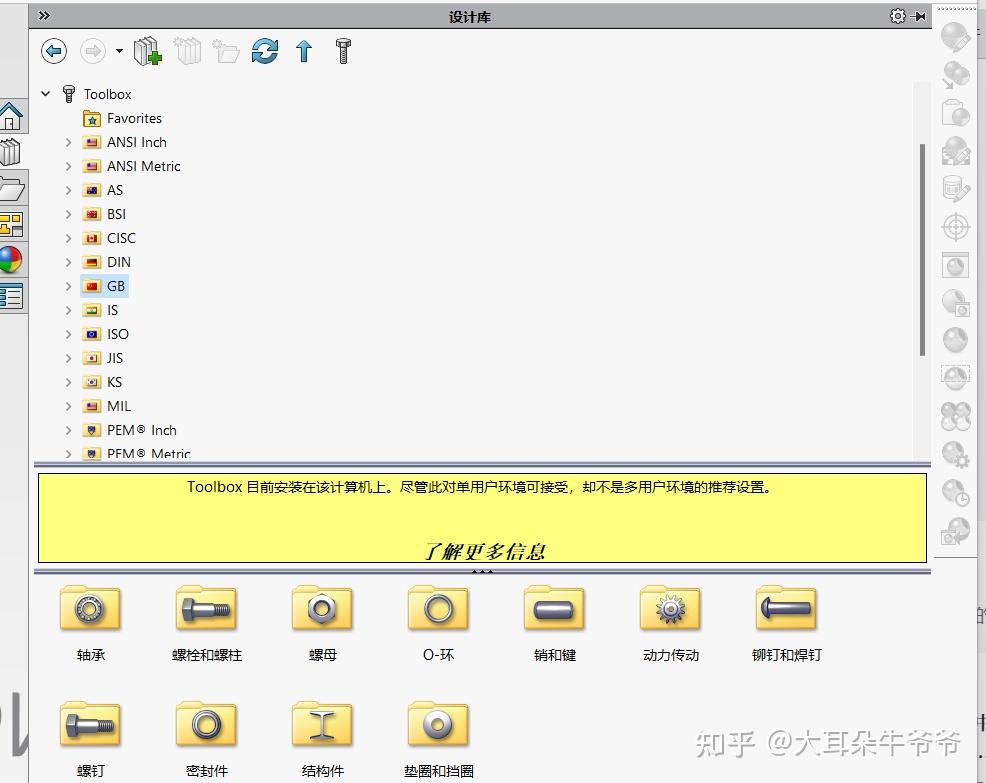Add file location using books-with-plus icon
The width and height of the screenshot is (986, 783).
[148, 51]
